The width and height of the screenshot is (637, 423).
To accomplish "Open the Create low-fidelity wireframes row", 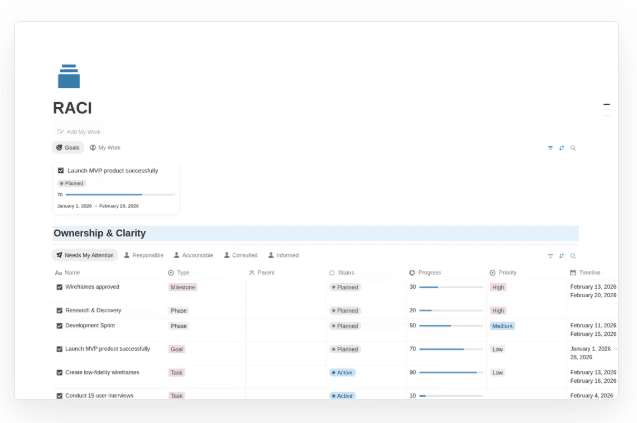I will (x=102, y=372).
